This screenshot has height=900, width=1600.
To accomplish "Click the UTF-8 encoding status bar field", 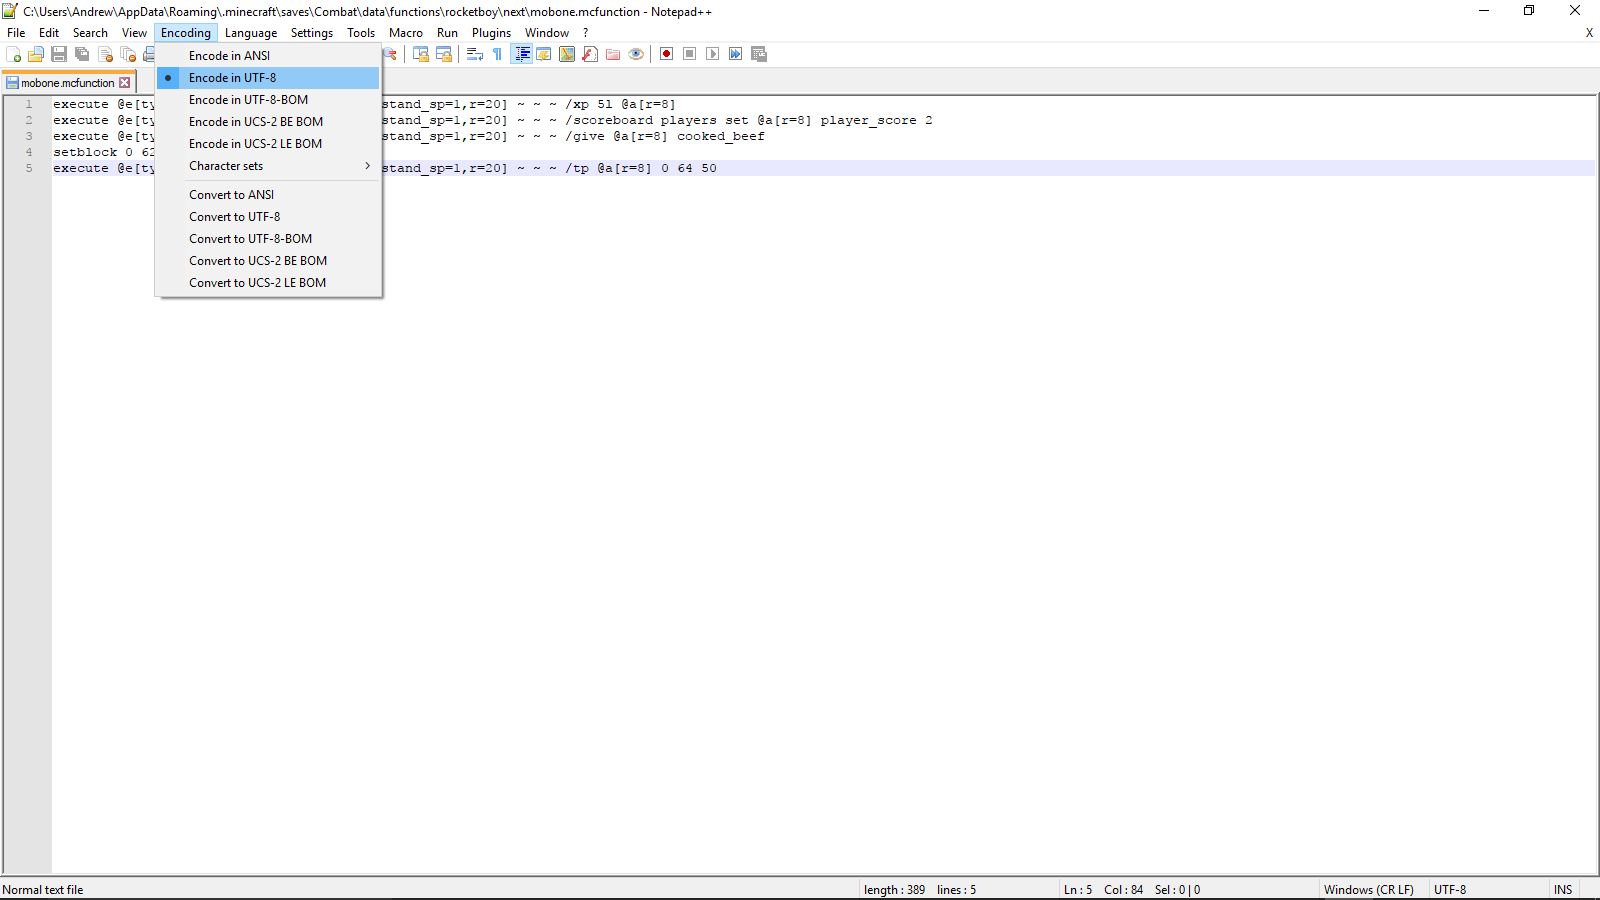I will [1488, 890].
